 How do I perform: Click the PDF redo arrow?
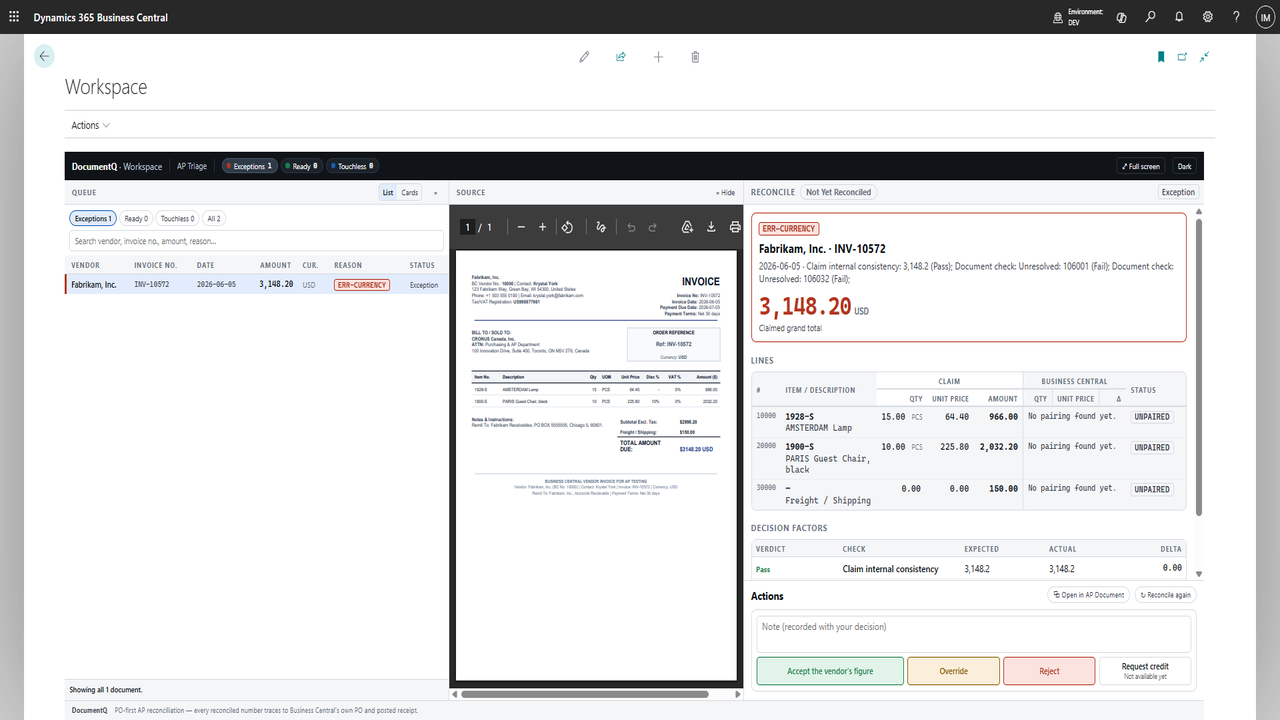pyautogui.click(x=652, y=227)
